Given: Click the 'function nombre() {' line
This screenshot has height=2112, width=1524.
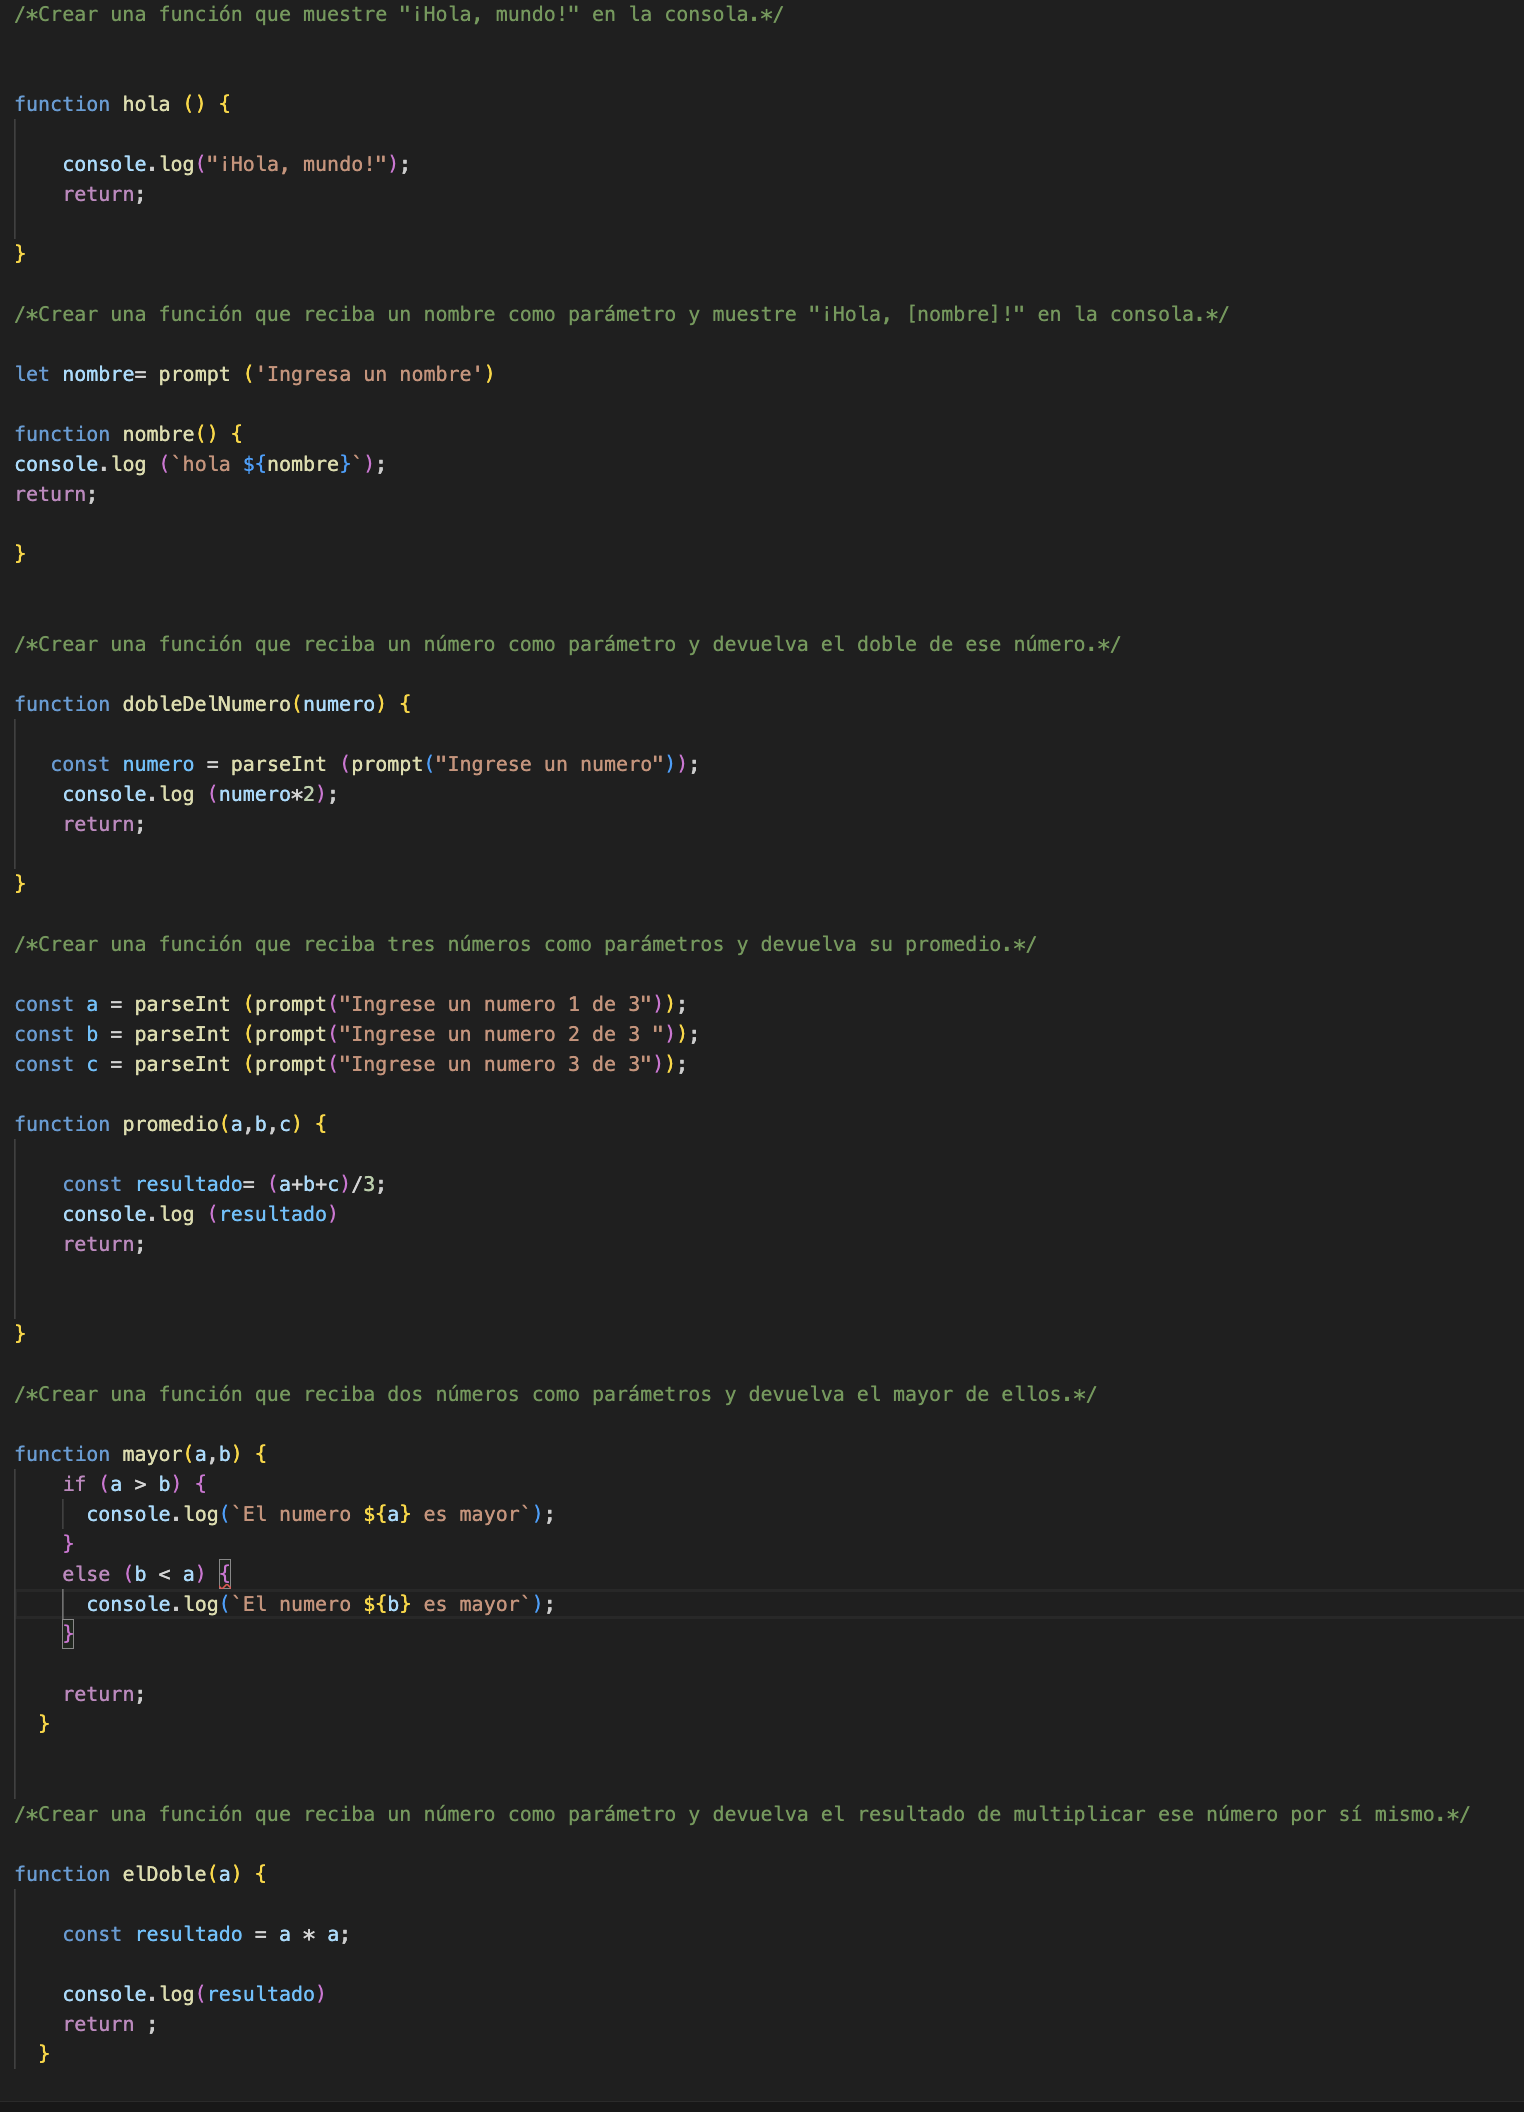Looking at the screenshot, I should click(x=129, y=434).
